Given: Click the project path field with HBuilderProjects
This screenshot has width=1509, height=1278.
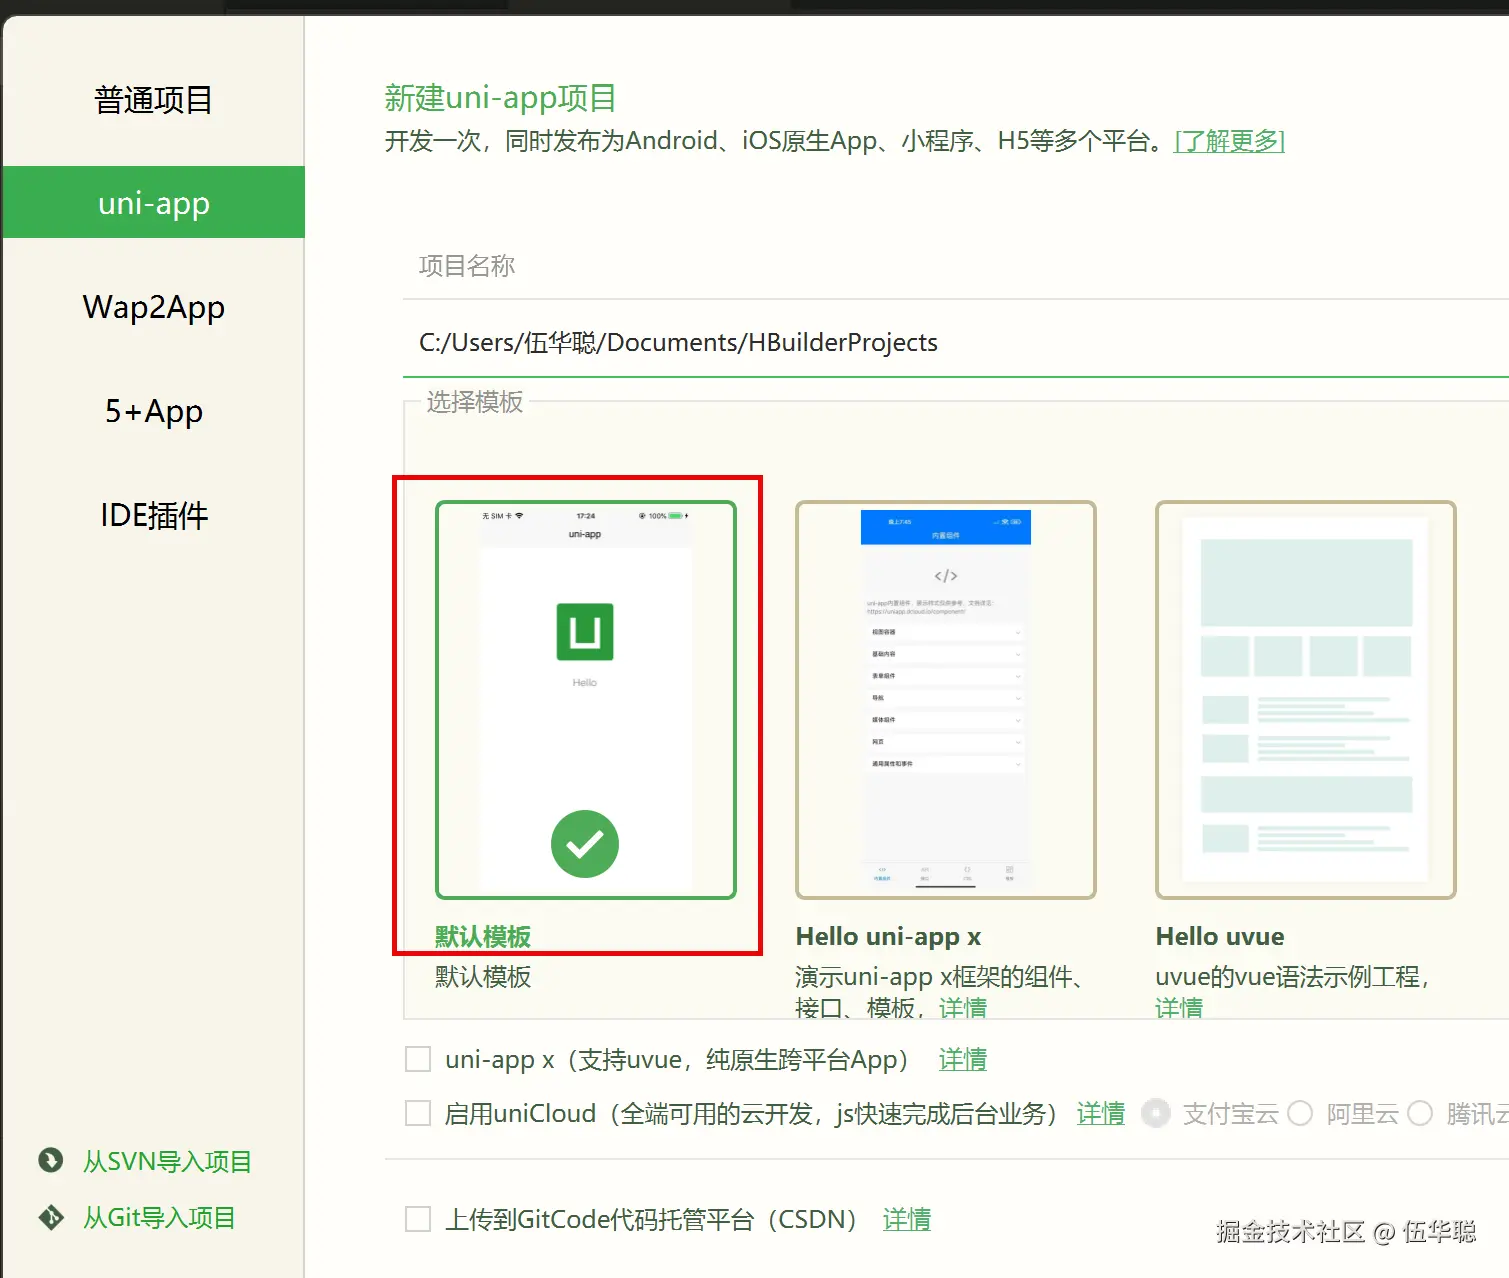Looking at the screenshot, I should point(955,343).
